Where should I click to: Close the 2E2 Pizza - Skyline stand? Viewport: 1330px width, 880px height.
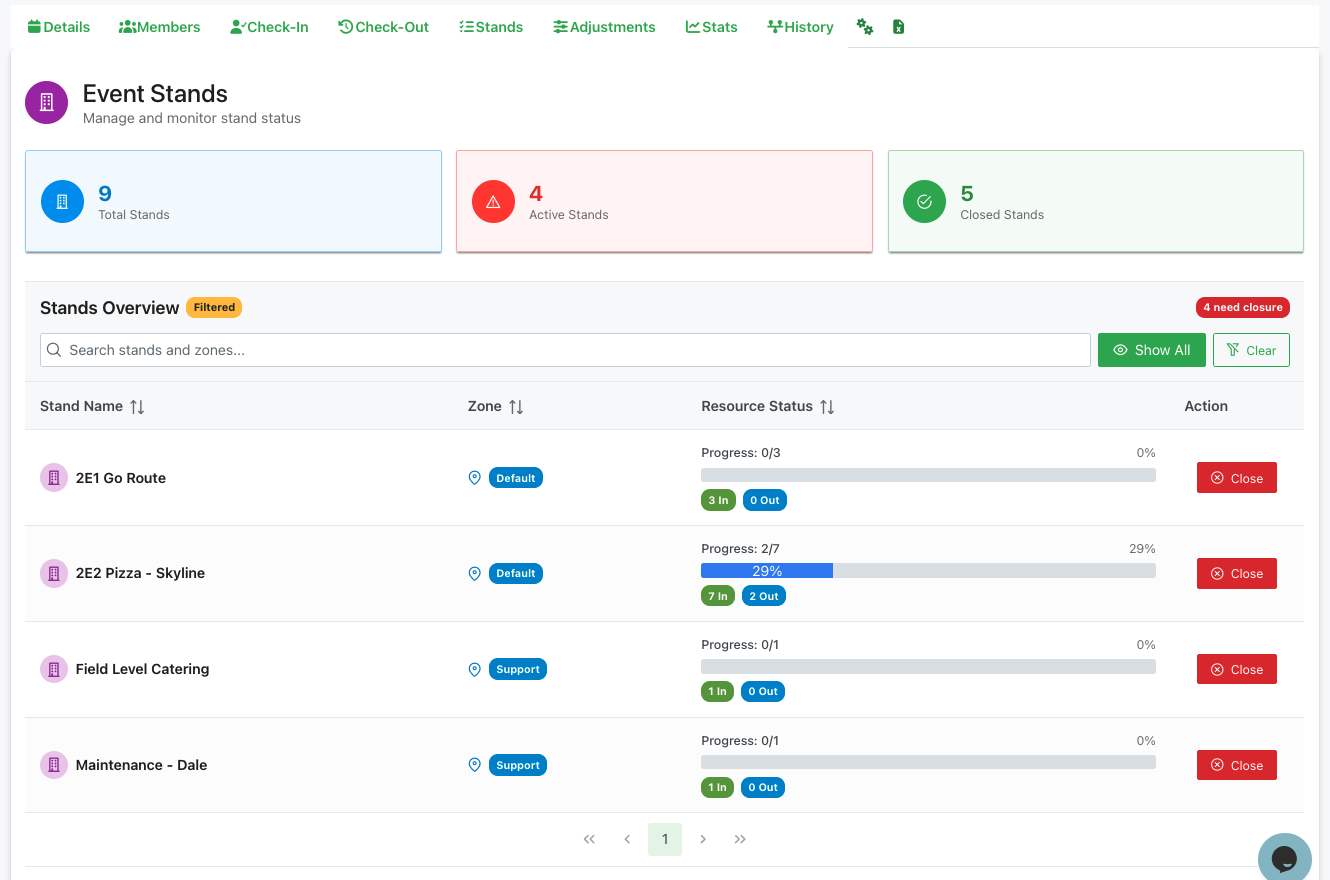tap(1236, 572)
